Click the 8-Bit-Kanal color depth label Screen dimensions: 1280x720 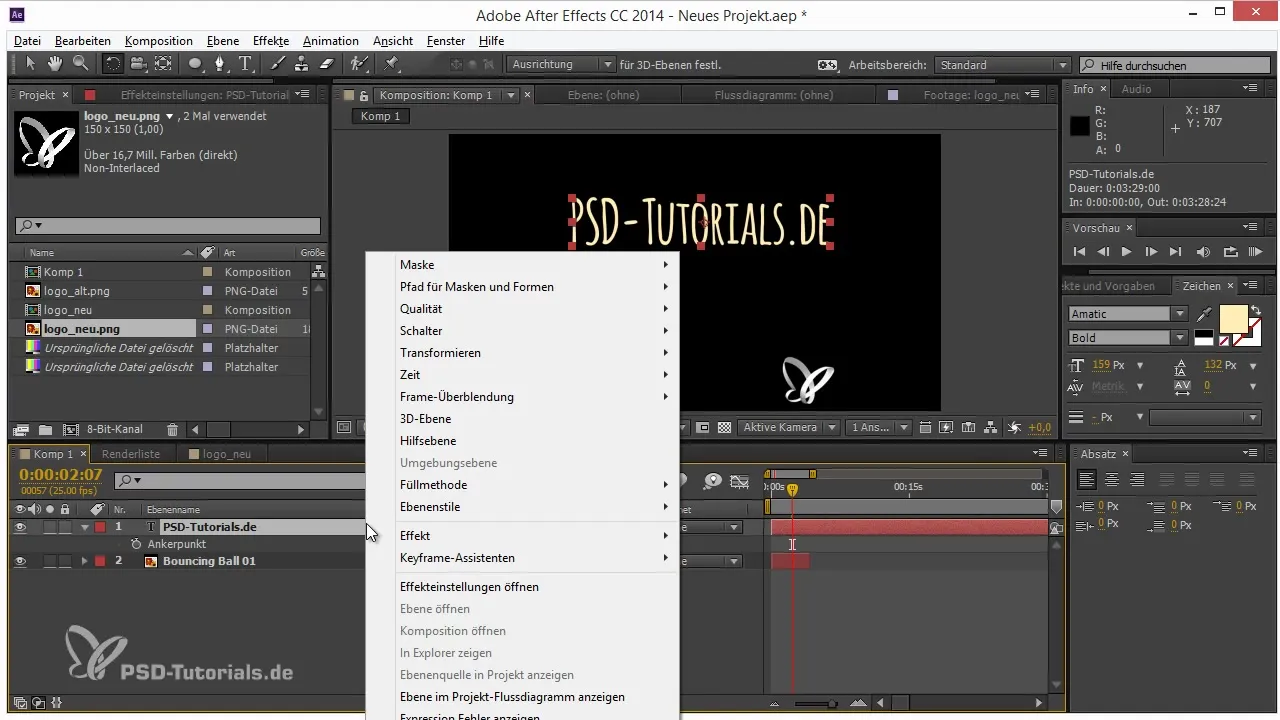click(x=114, y=429)
